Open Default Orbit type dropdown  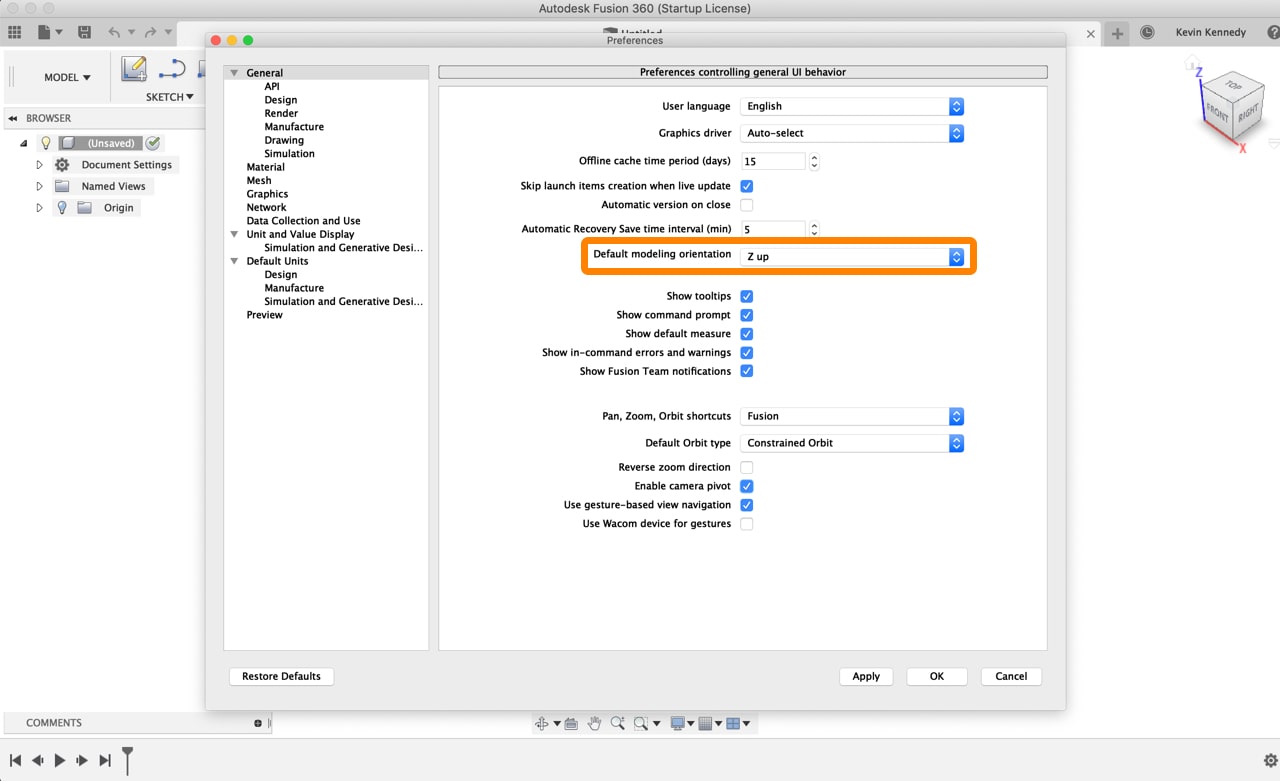click(x=852, y=443)
